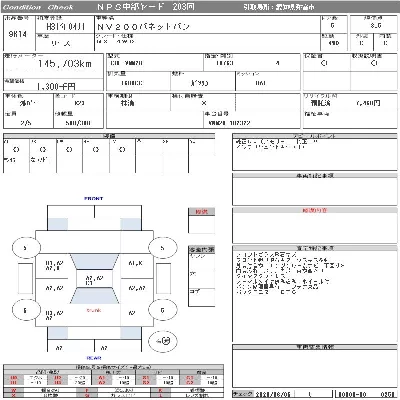
Task: Click the red A1 damage legend cell
Action: pyautogui.click(x=102, y=378)
